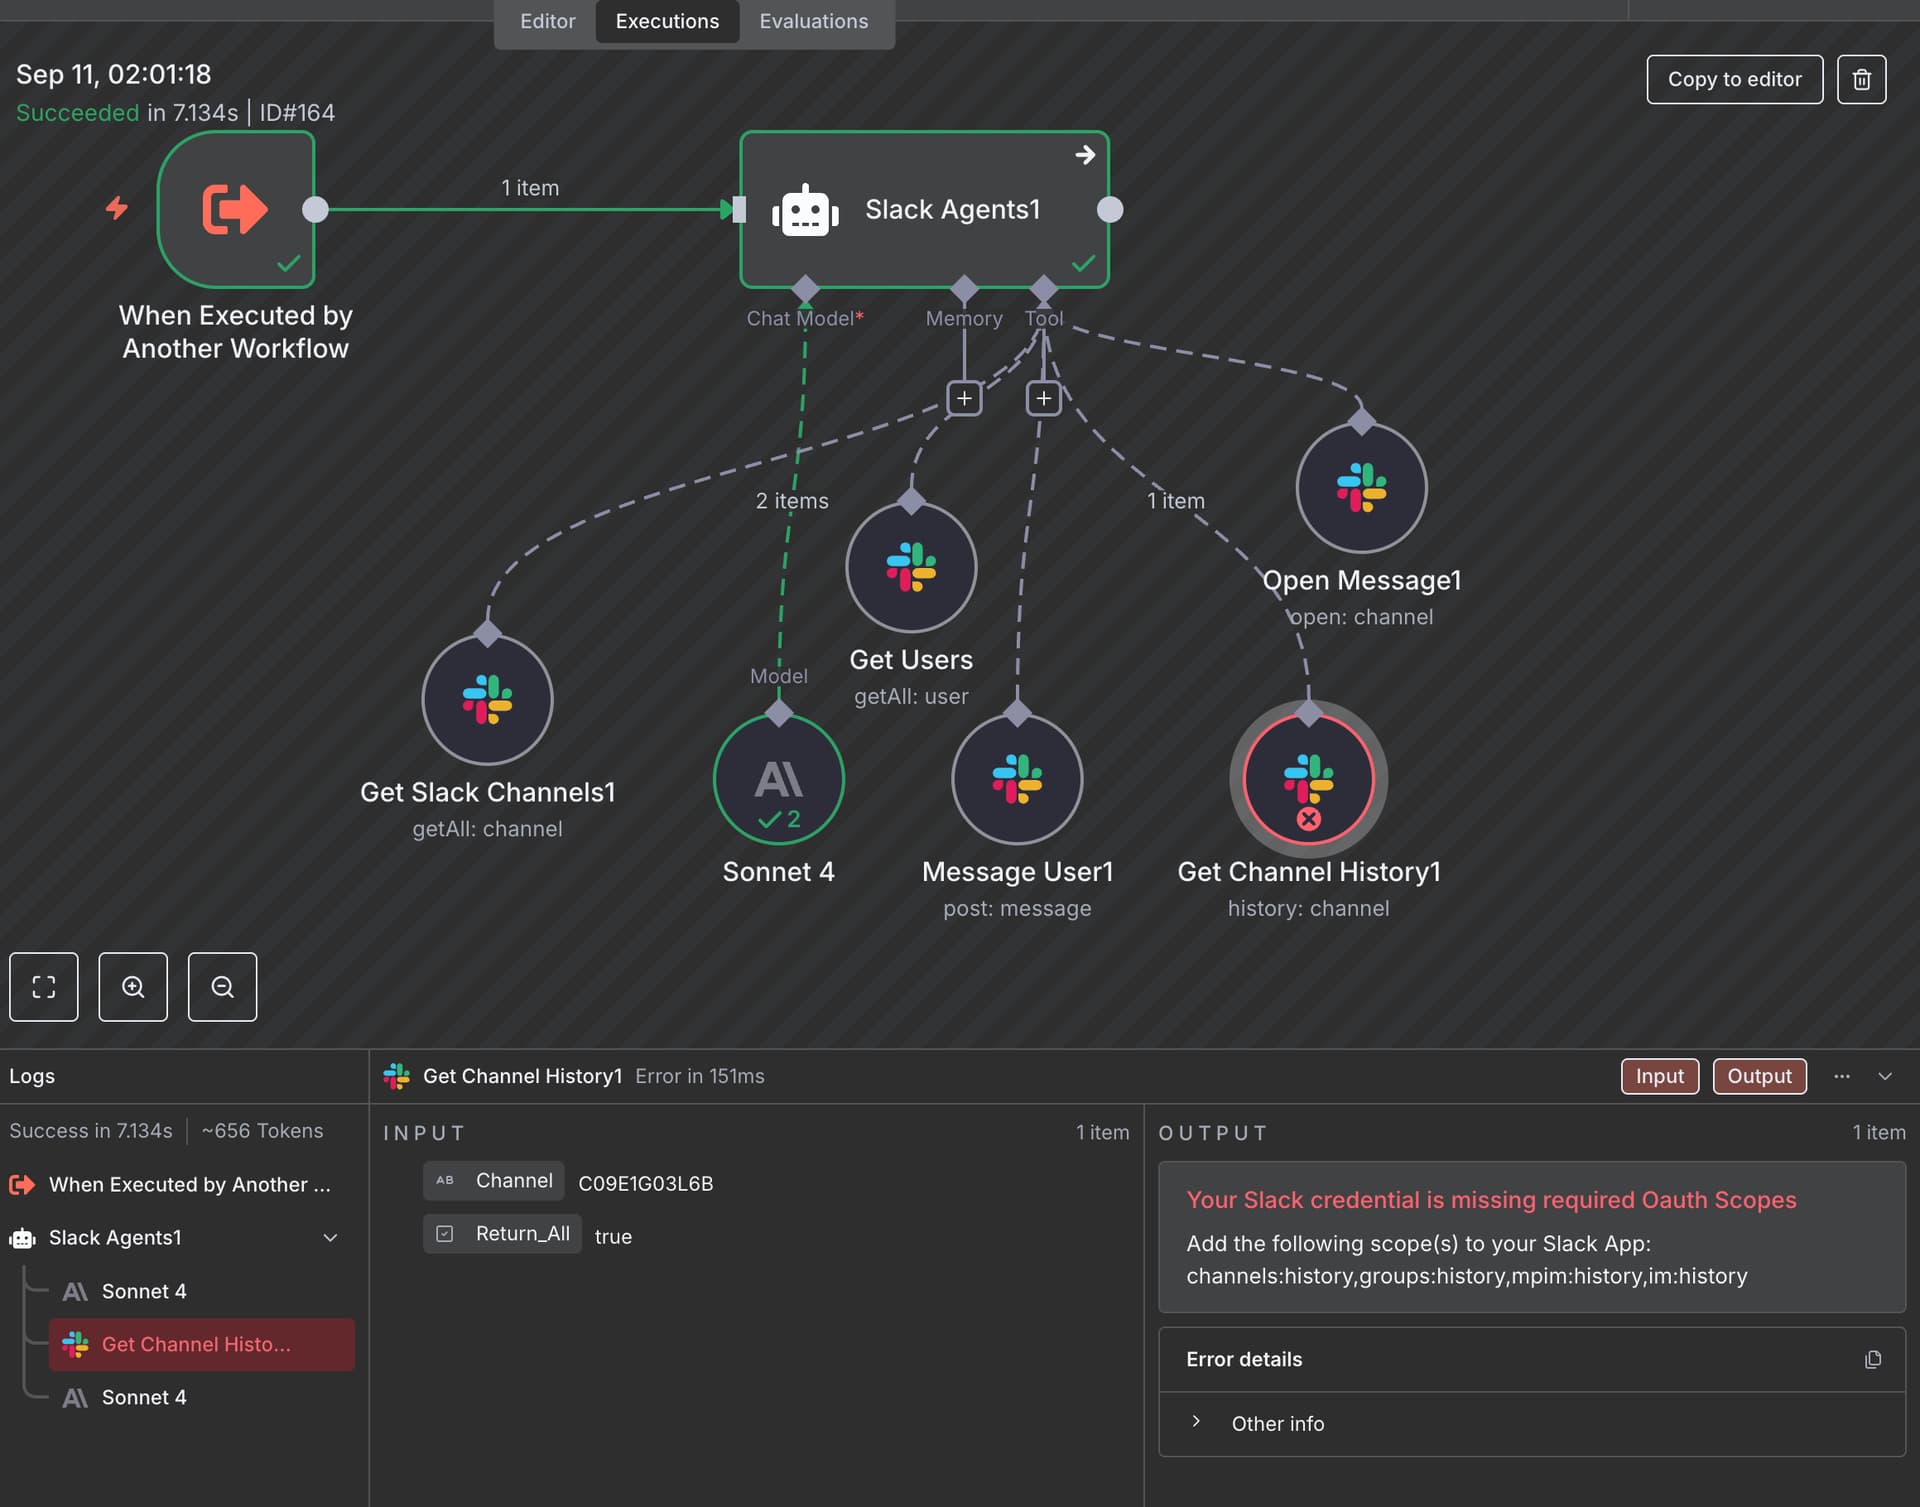Switch to the Evaluations tab
The width and height of the screenshot is (1920, 1507).
(x=813, y=21)
